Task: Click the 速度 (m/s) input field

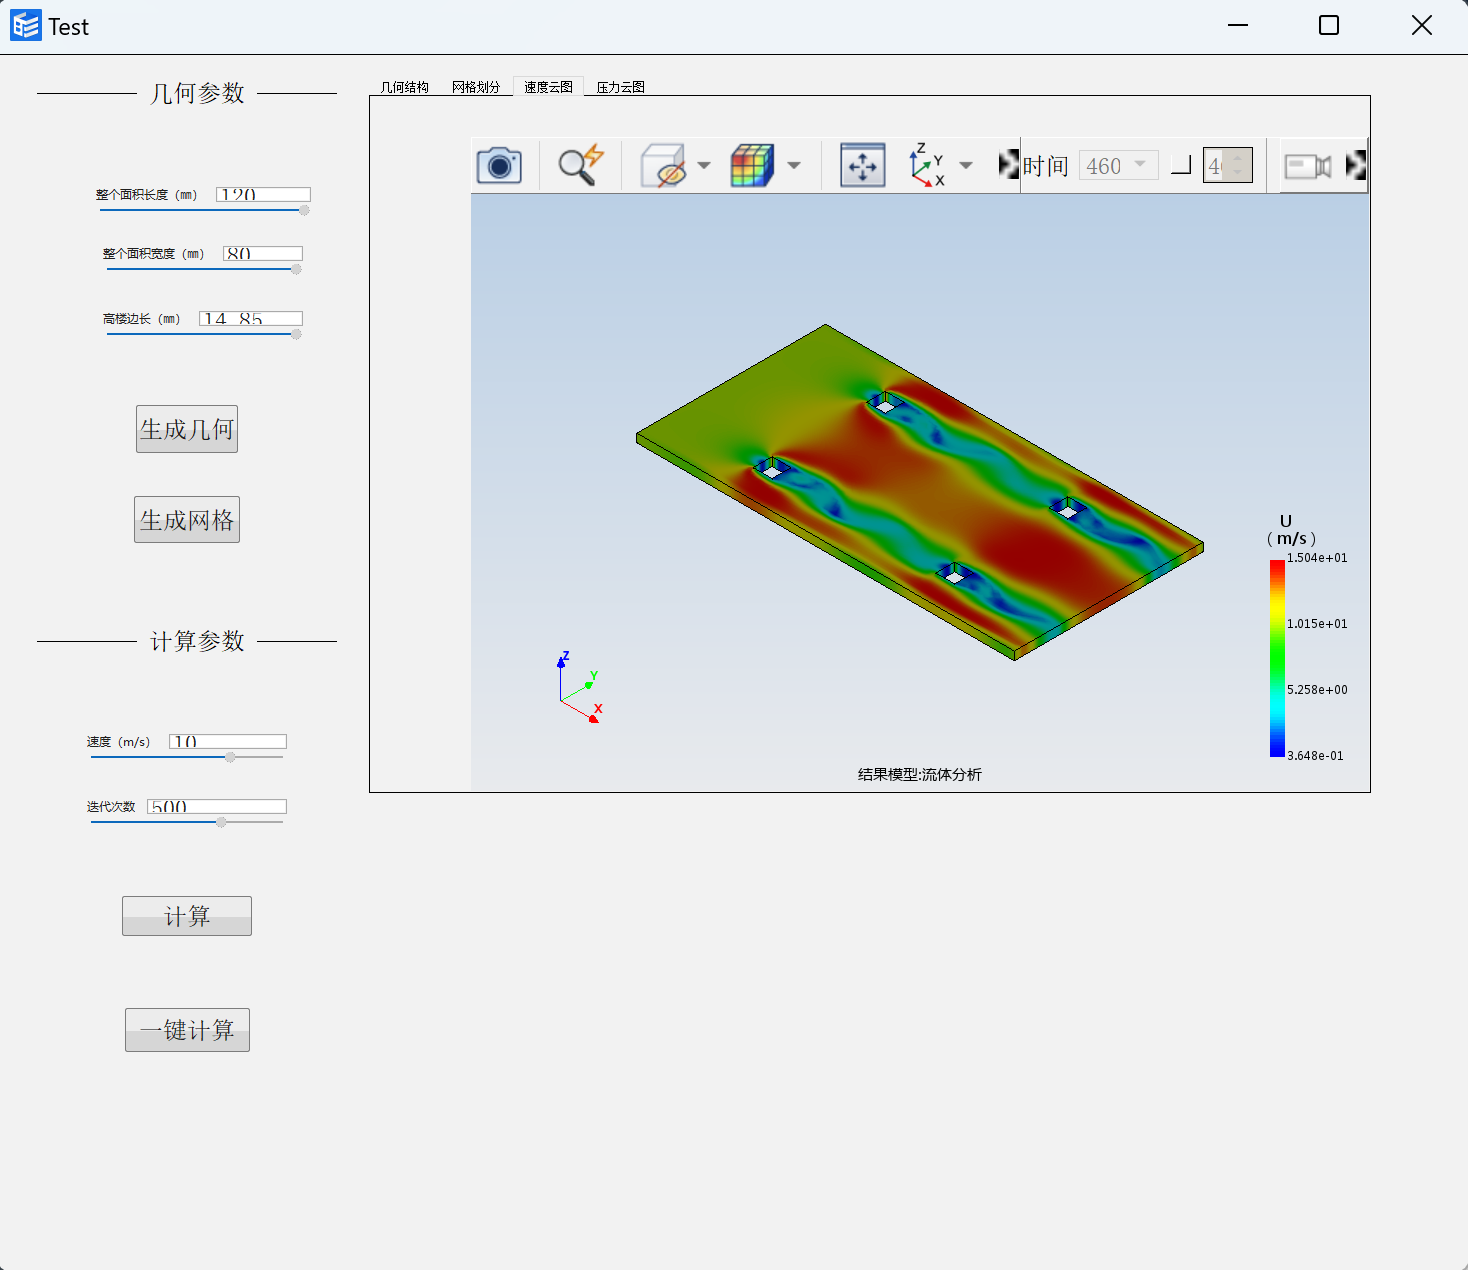Action: click(228, 741)
